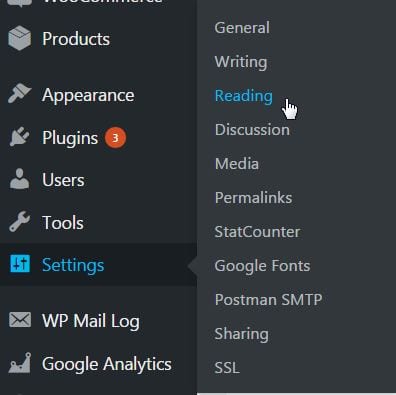Open the SSL settings link

tap(227, 368)
